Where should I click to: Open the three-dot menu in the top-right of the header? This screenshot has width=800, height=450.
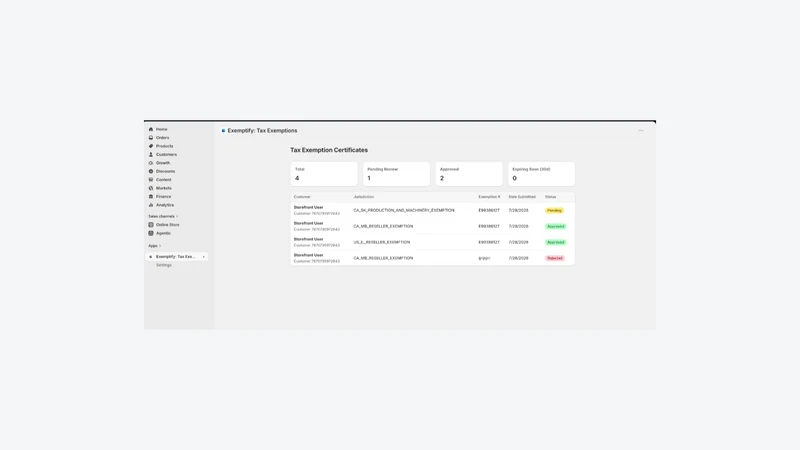pos(641,131)
